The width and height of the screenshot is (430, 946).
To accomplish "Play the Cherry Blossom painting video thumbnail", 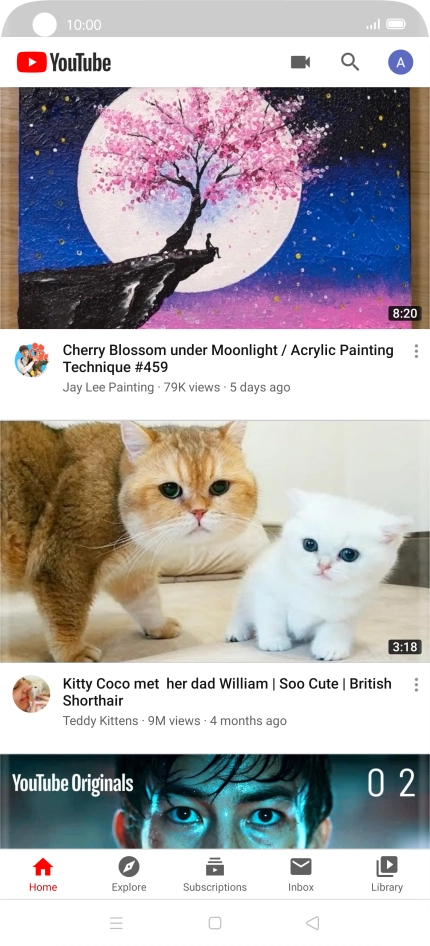I will coord(215,208).
